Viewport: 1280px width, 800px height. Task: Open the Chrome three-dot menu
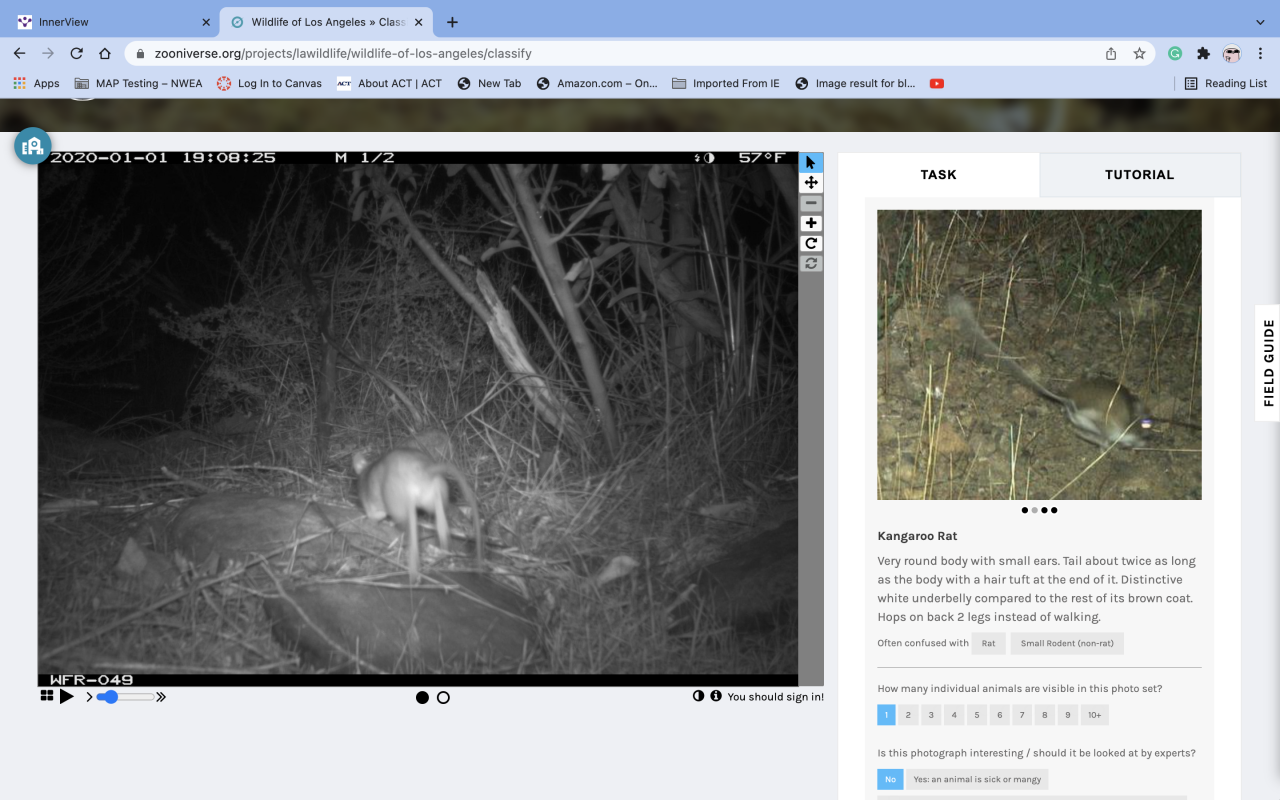1260,53
